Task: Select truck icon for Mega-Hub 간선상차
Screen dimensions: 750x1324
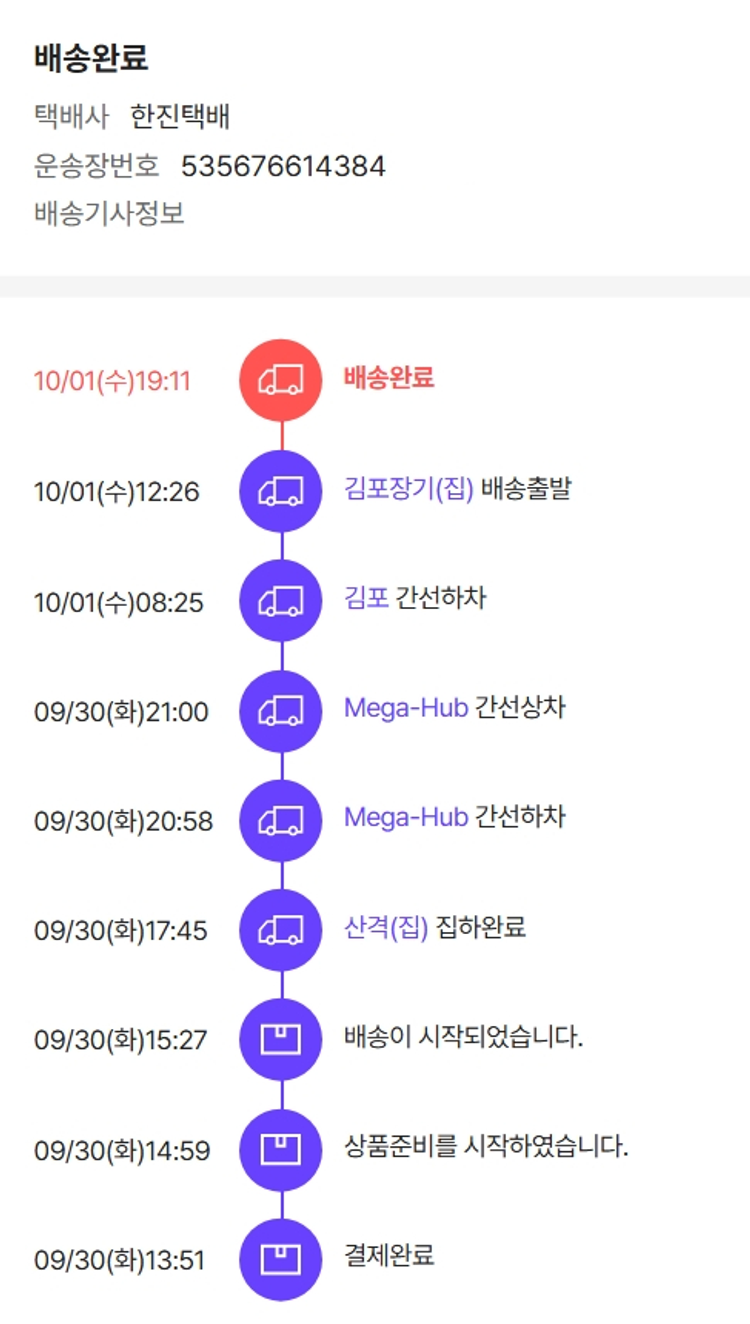Action: 281,711
